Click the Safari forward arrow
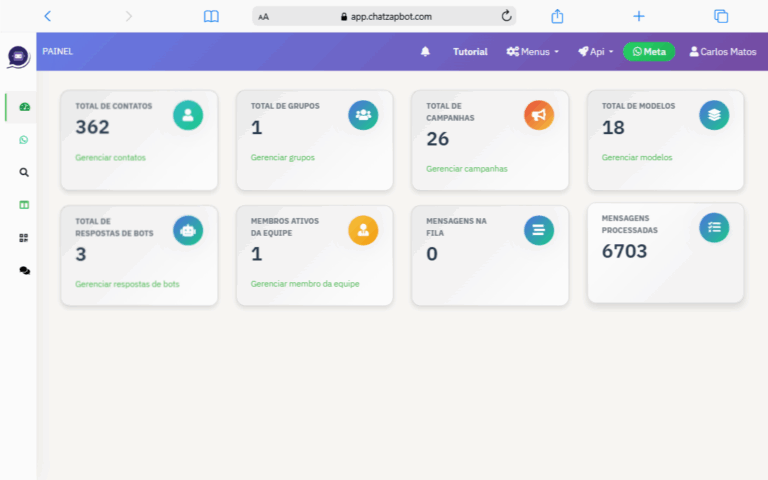The image size is (768, 480). pyautogui.click(x=129, y=16)
